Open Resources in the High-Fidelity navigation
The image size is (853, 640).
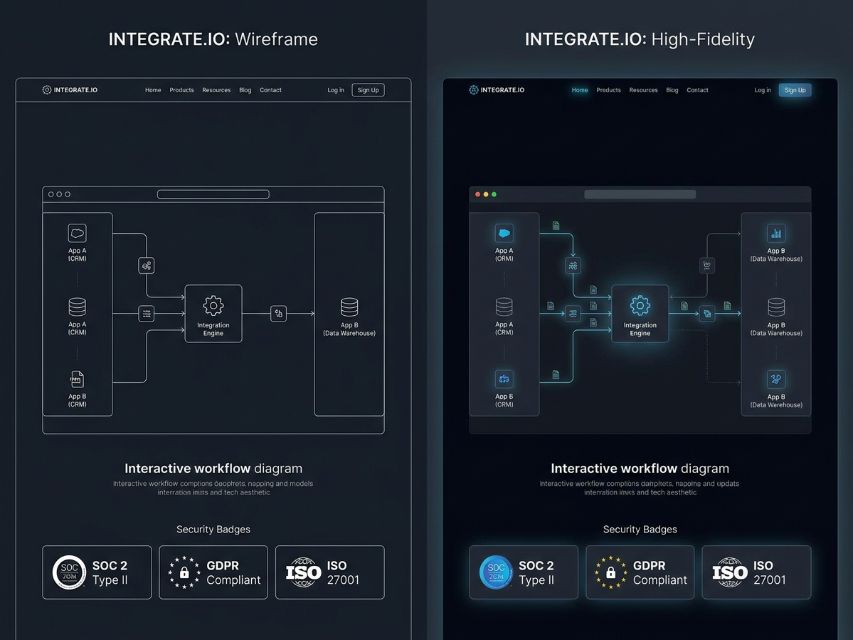pyautogui.click(x=644, y=90)
